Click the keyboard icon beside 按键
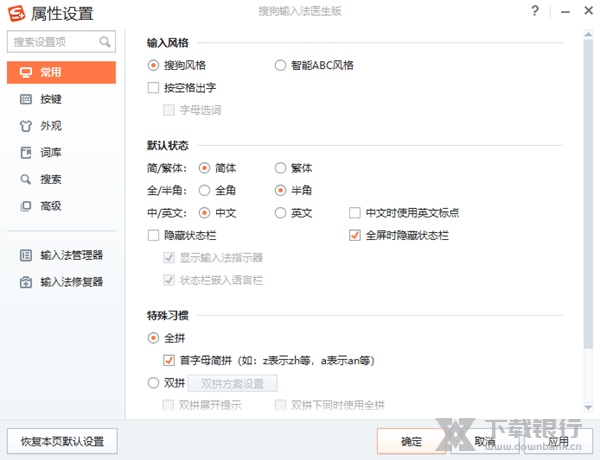The image size is (600, 460). coord(26,100)
